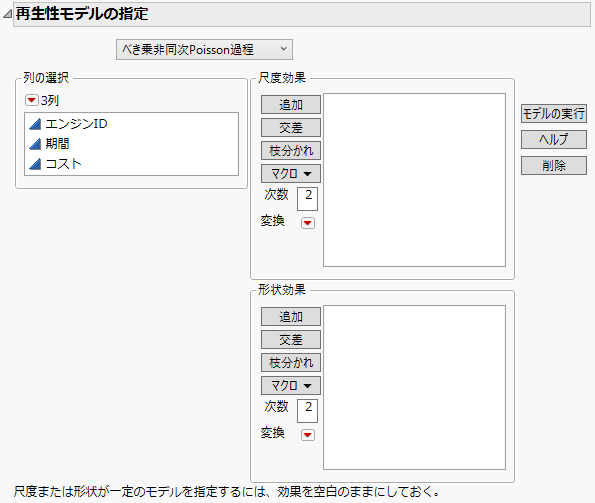Open the マクロ menu in 尺度効果
Screen dimensions: 595x503
[x=291, y=173]
